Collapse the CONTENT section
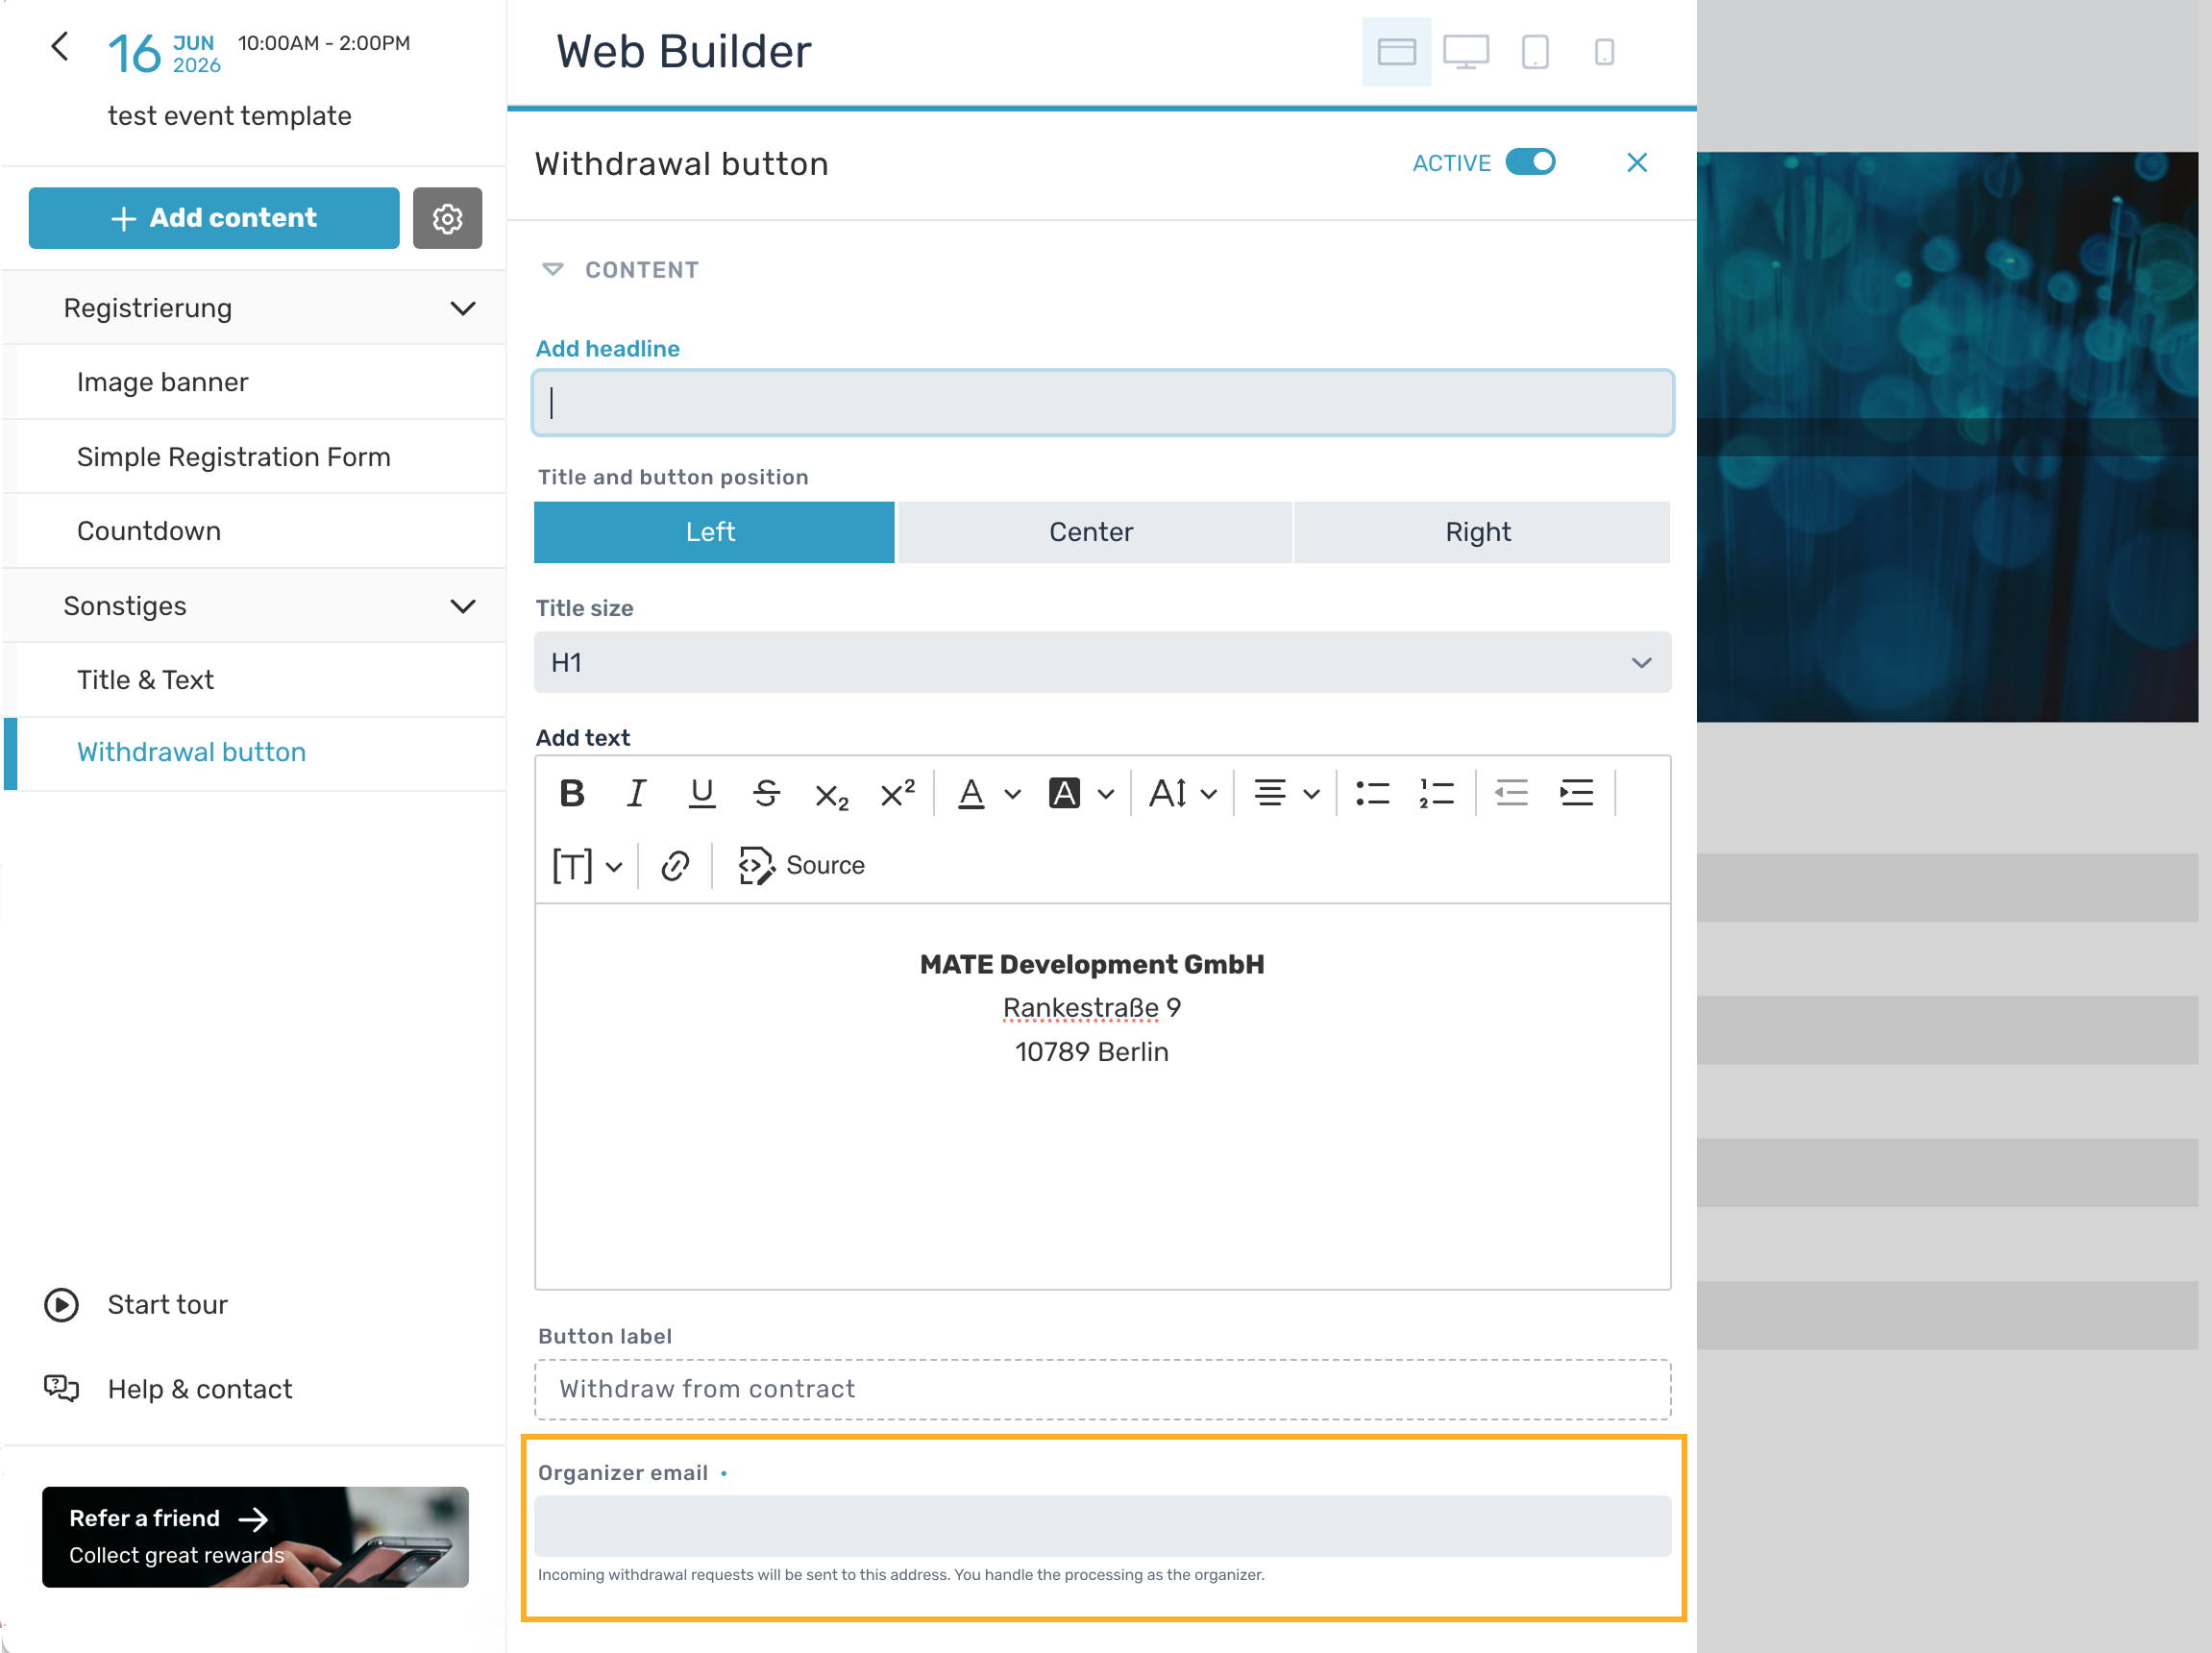This screenshot has height=1653, width=2212. click(x=552, y=269)
